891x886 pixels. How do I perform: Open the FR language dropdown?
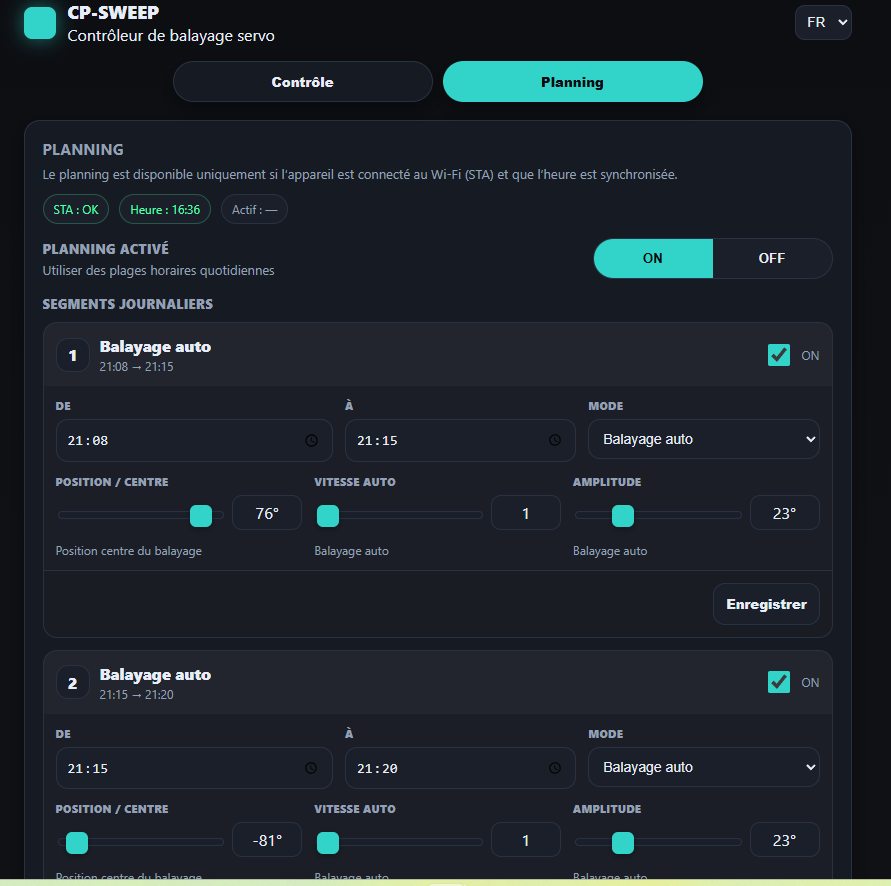[x=823, y=22]
